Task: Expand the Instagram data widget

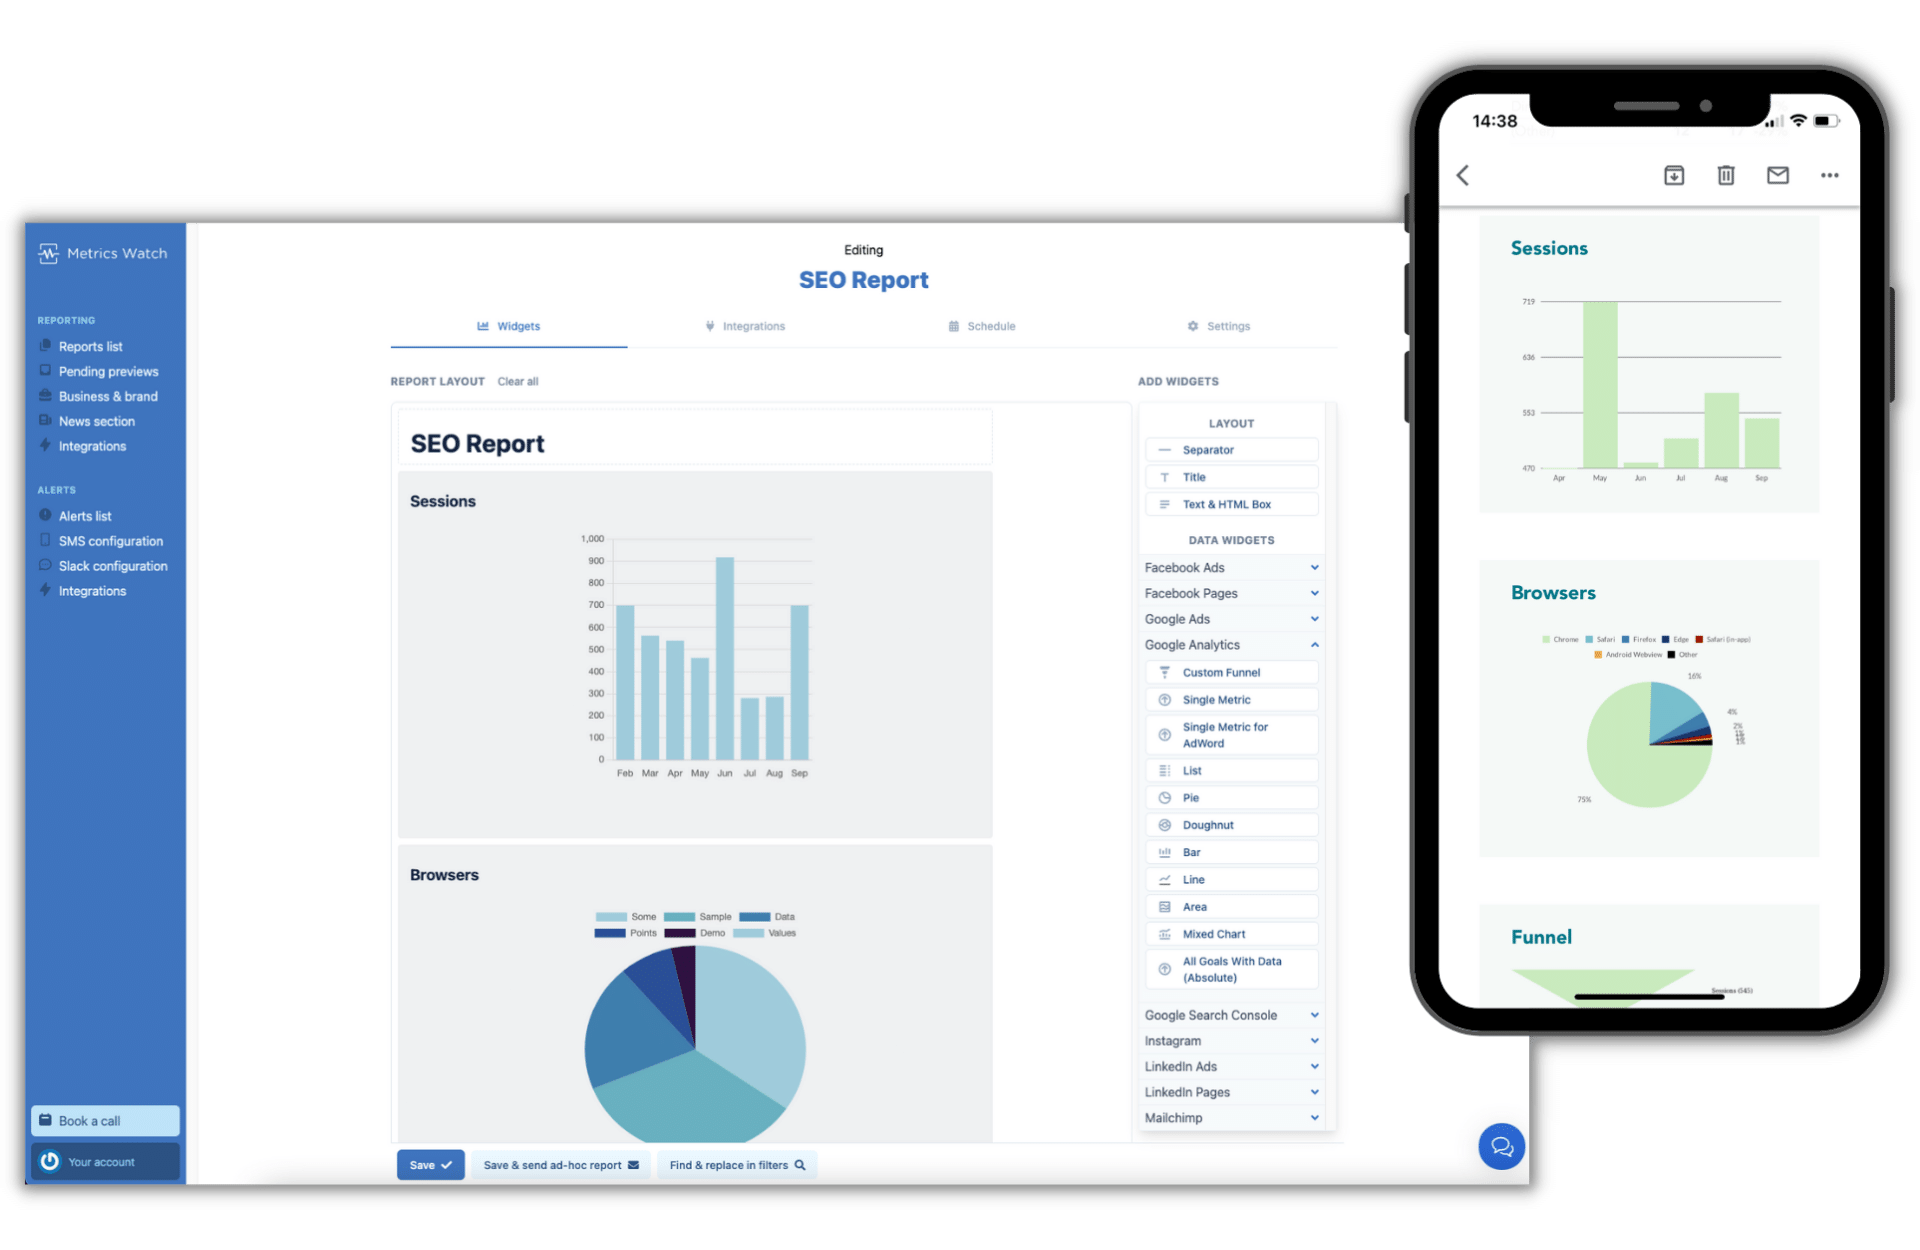Action: click(1230, 1040)
